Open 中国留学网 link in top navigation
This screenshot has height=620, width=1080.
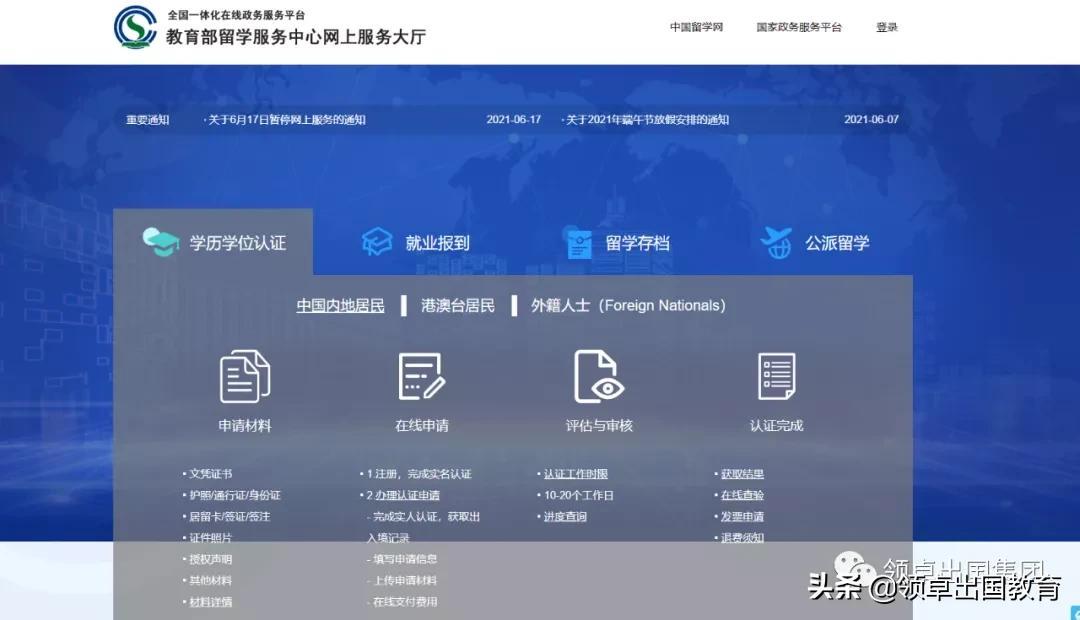tap(696, 28)
